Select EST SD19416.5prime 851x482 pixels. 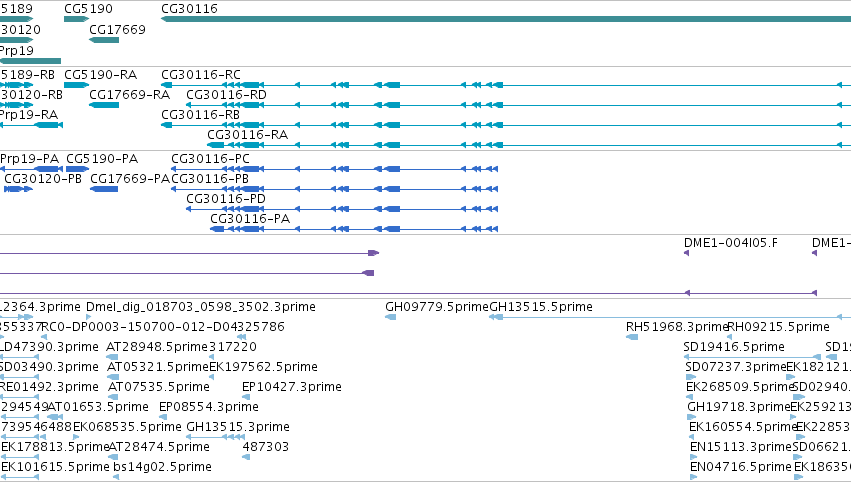[752, 357]
